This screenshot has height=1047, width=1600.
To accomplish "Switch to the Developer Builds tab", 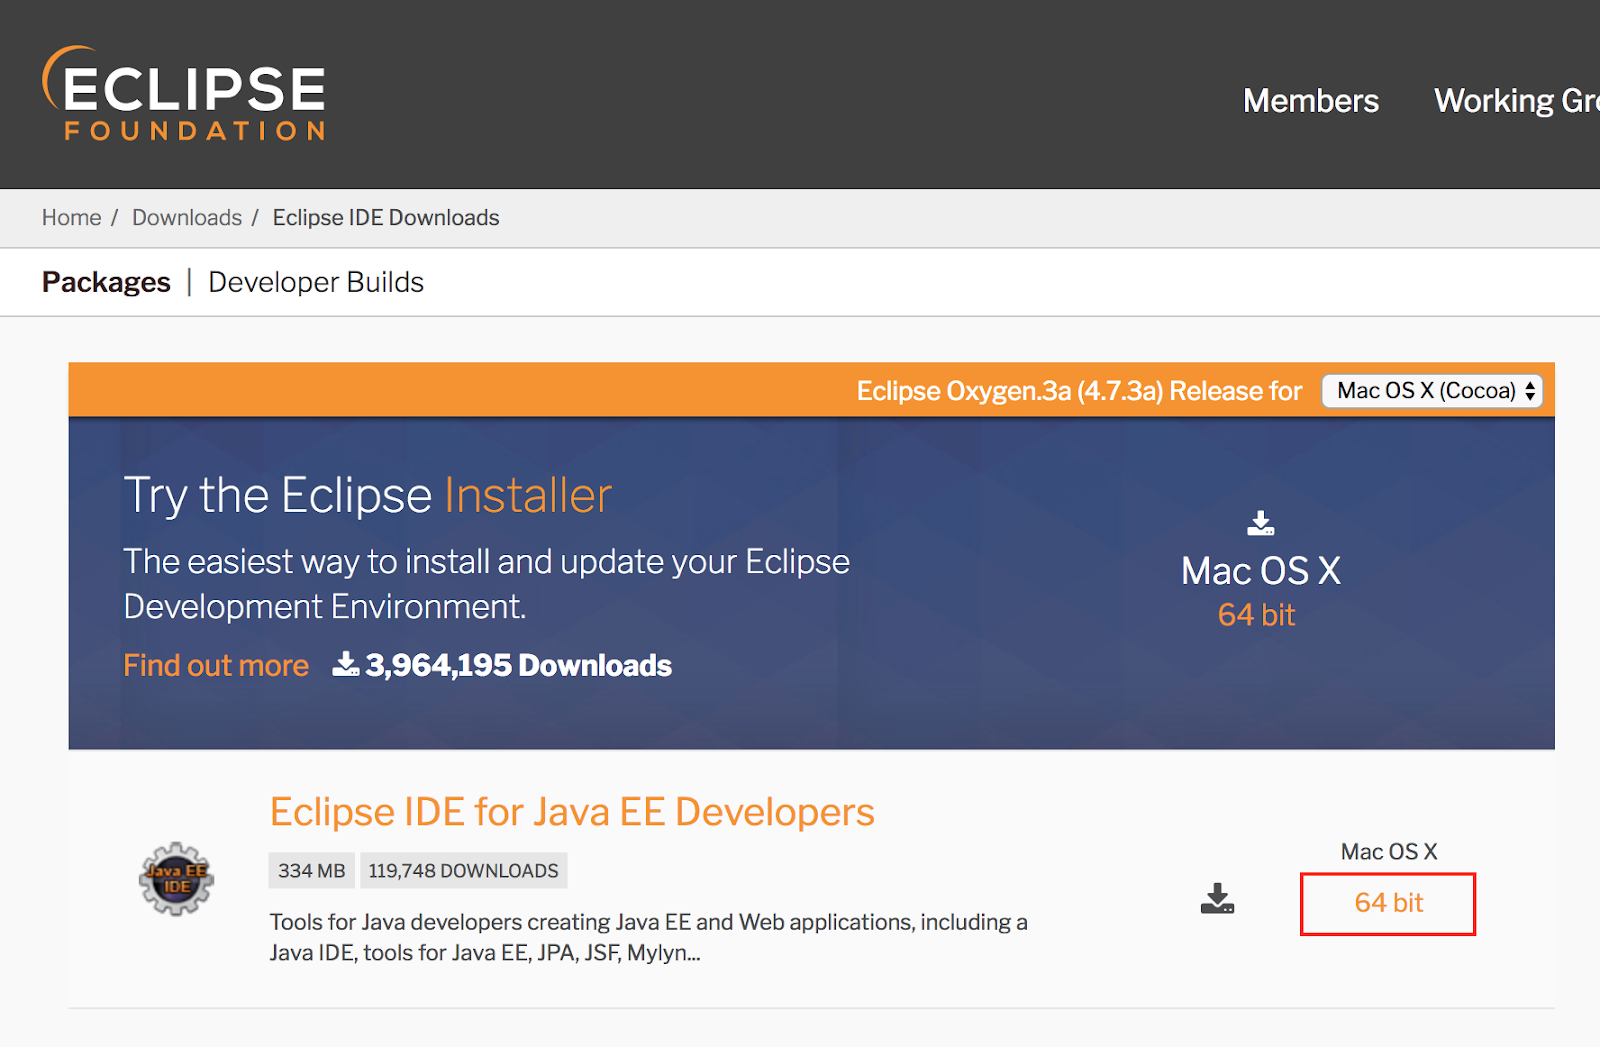I will pyautogui.click(x=316, y=282).
